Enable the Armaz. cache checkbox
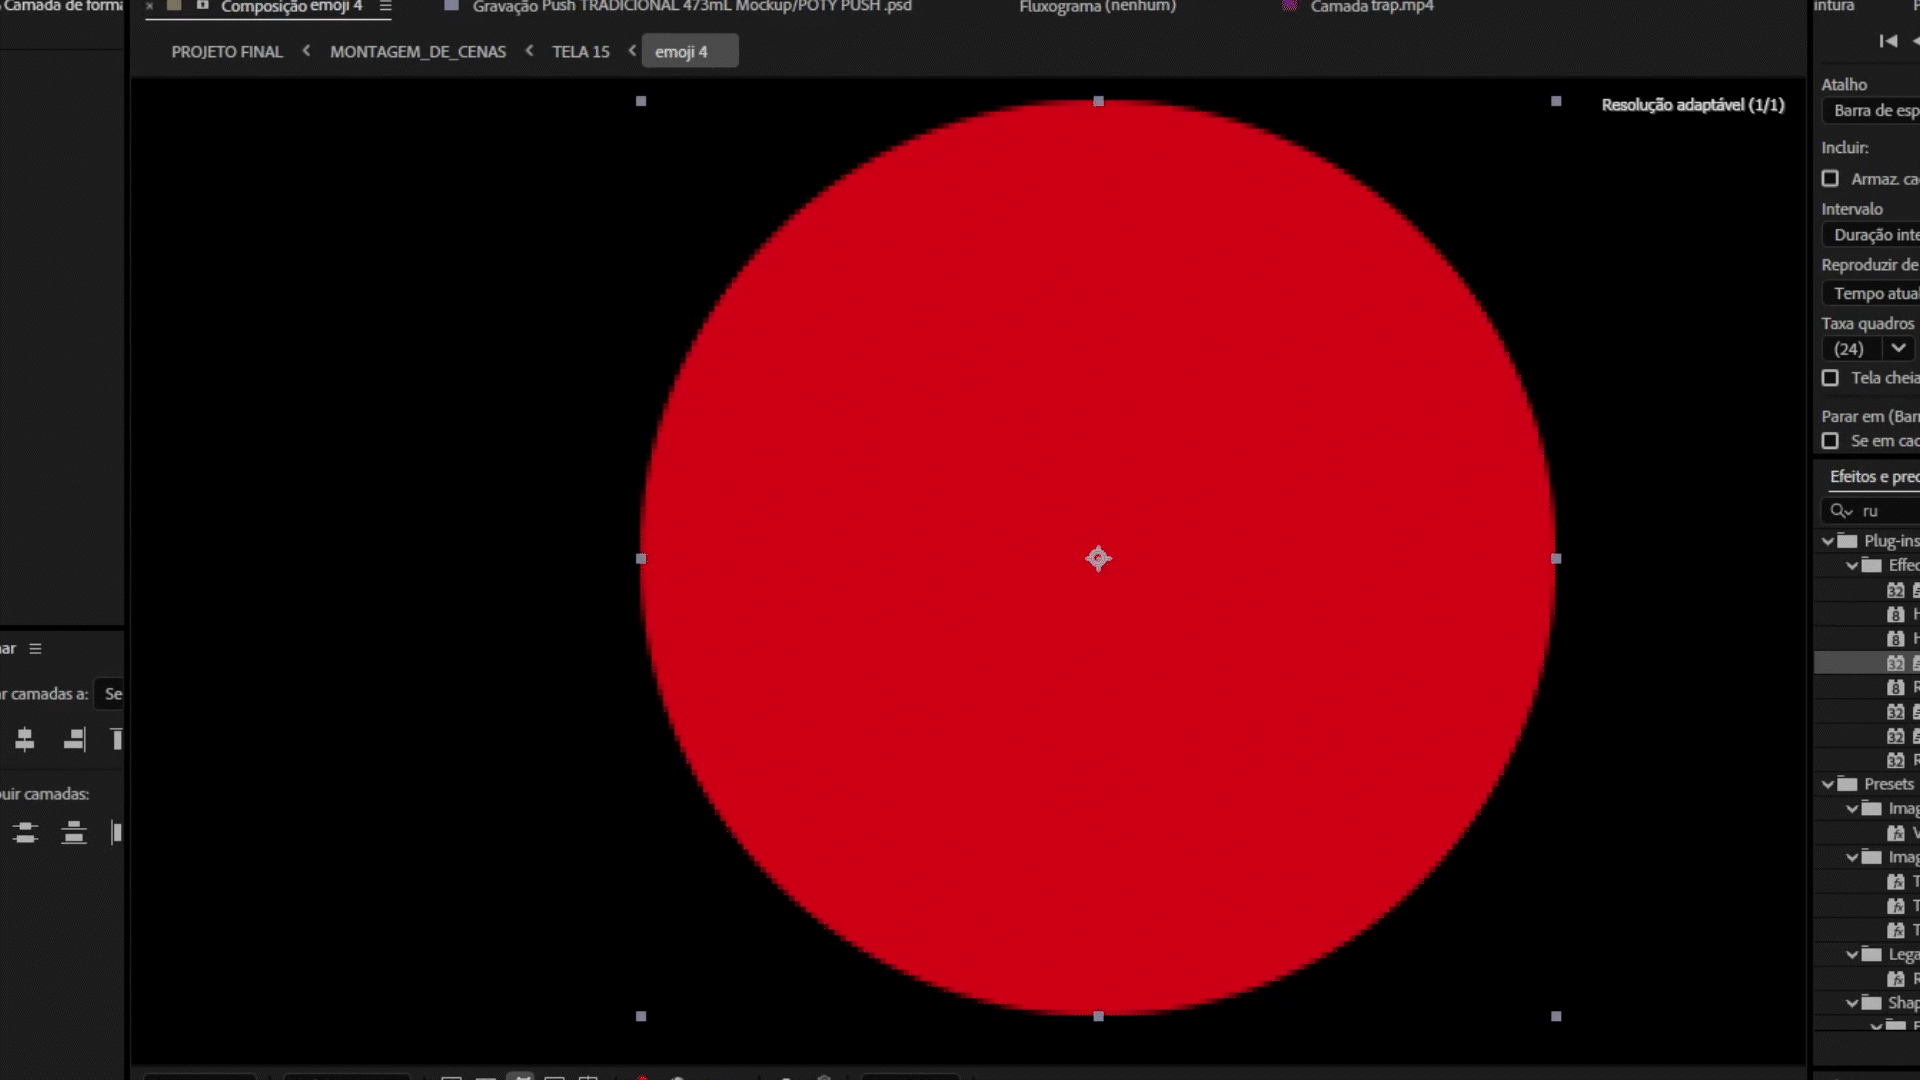The width and height of the screenshot is (1920, 1080). click(1830, 179)
